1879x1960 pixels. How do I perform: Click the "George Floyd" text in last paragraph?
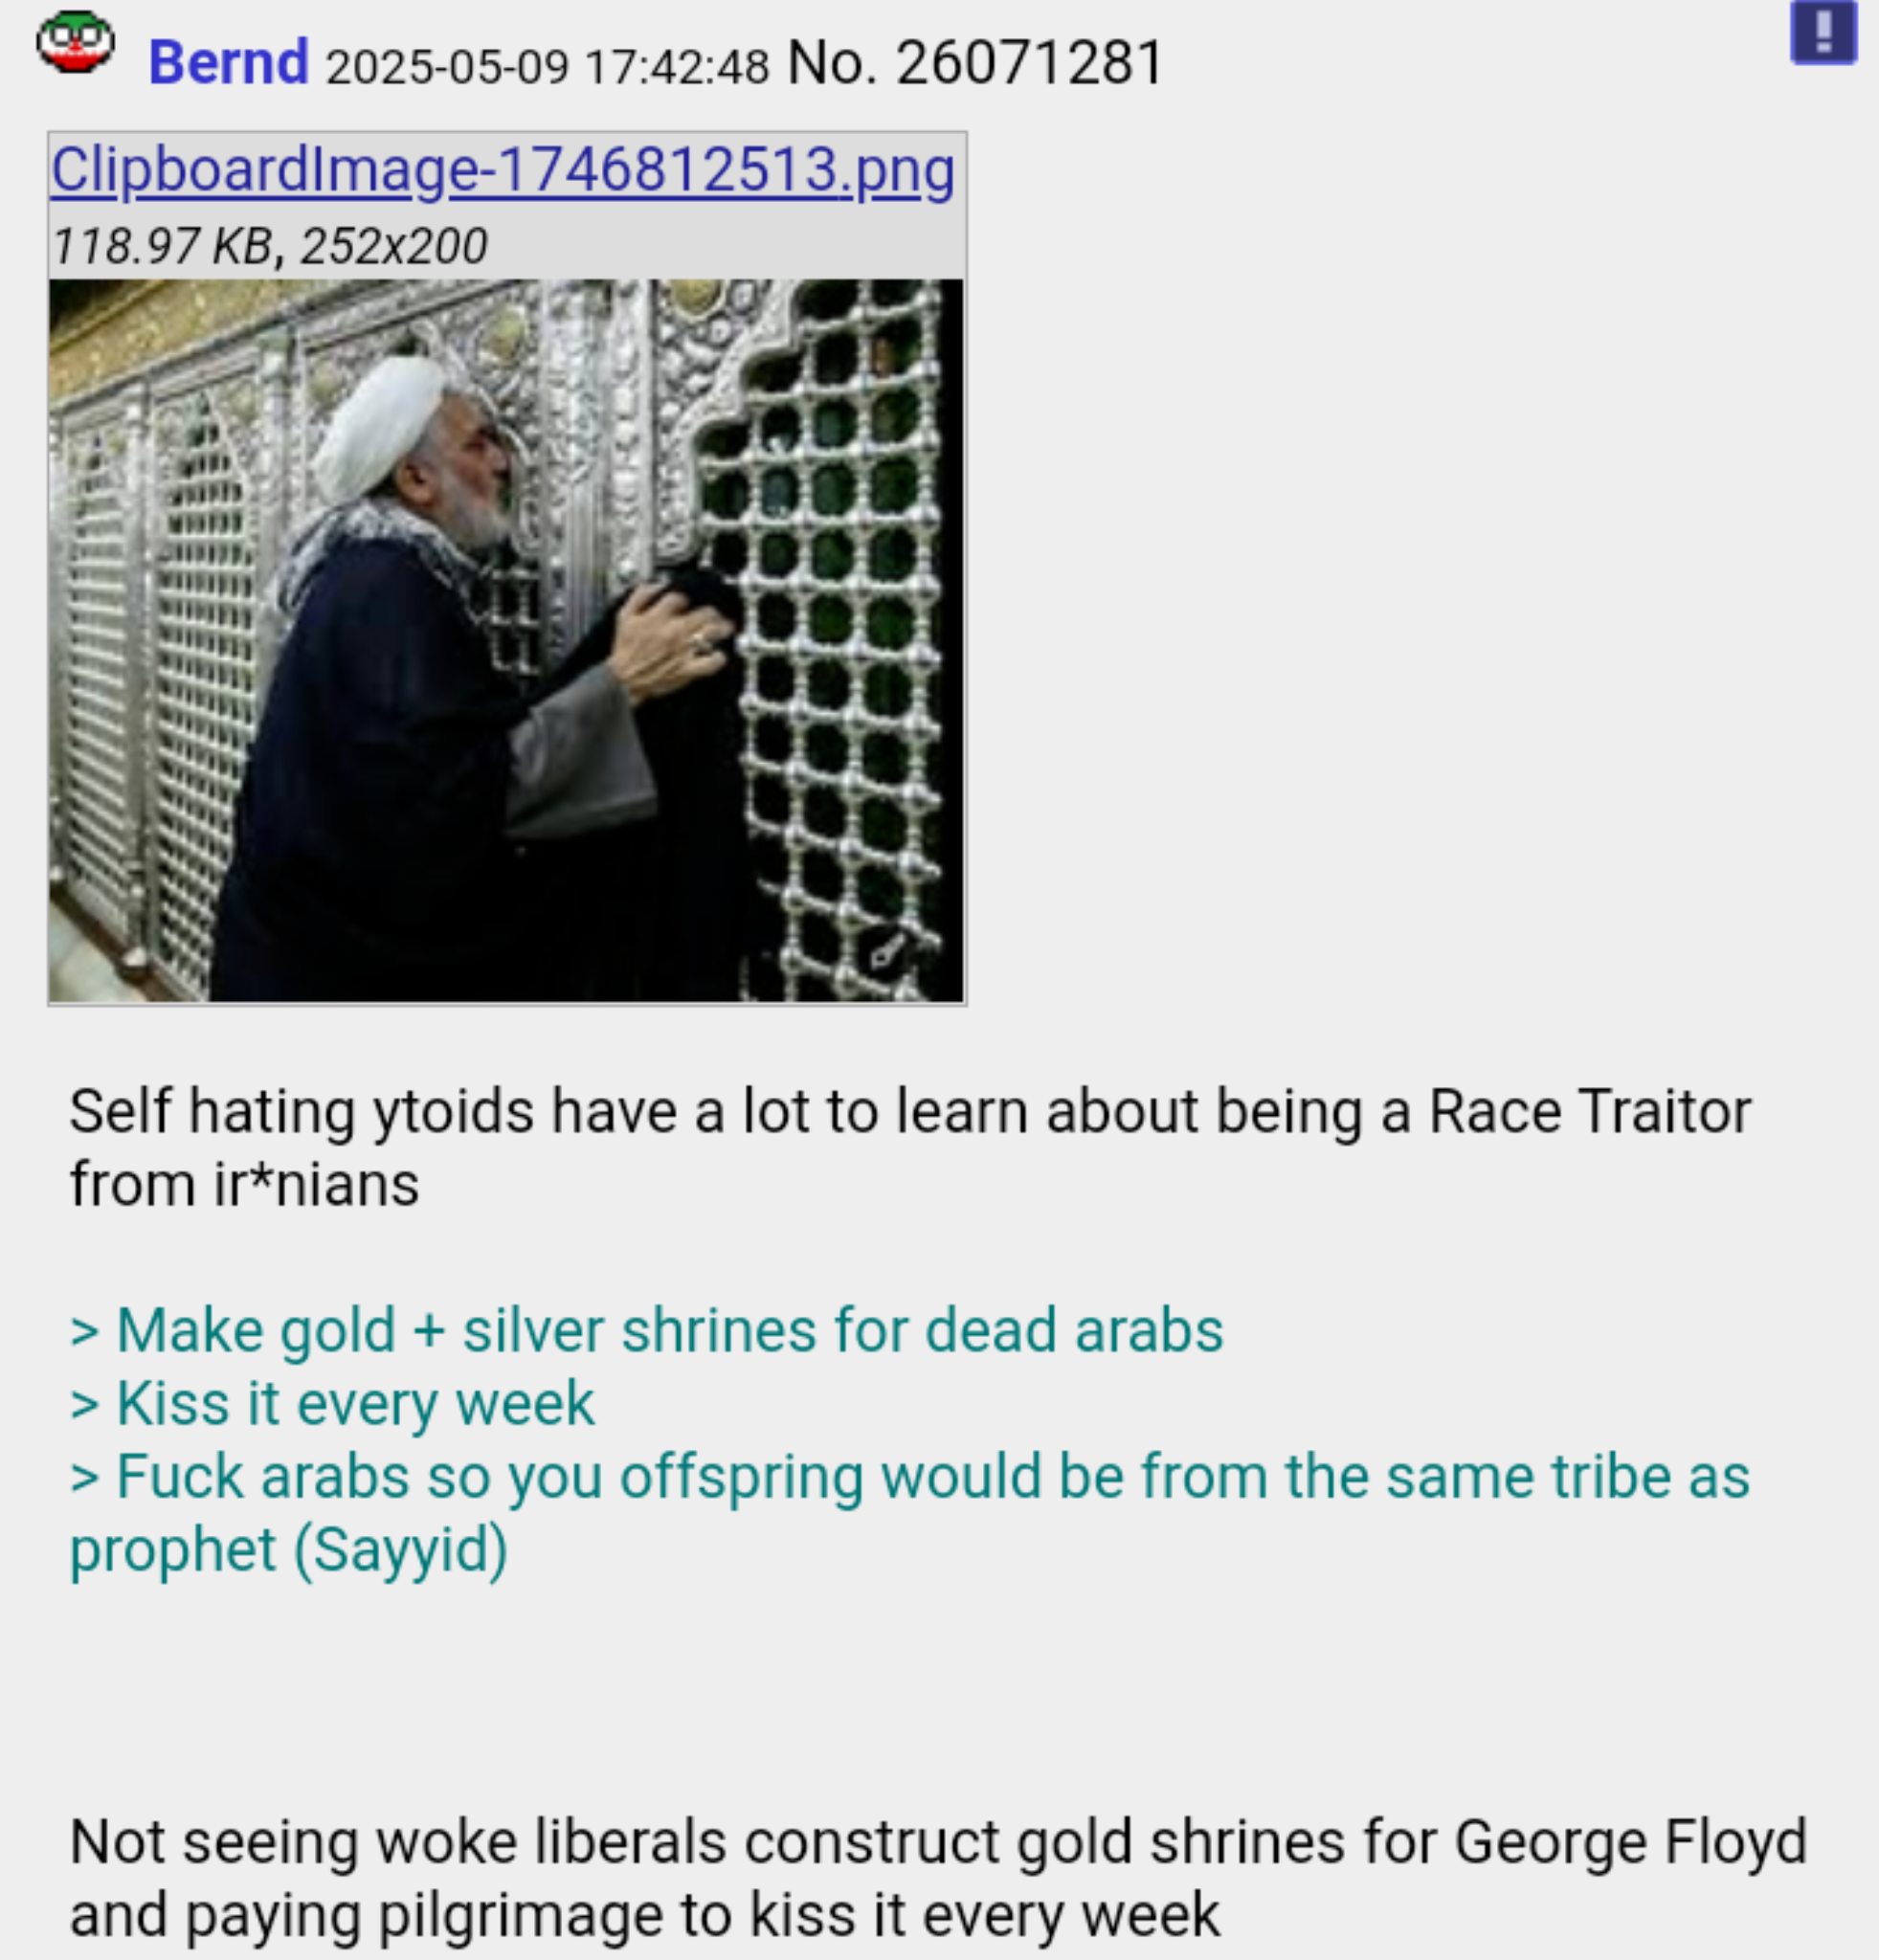click(x=1631, y=1841)
